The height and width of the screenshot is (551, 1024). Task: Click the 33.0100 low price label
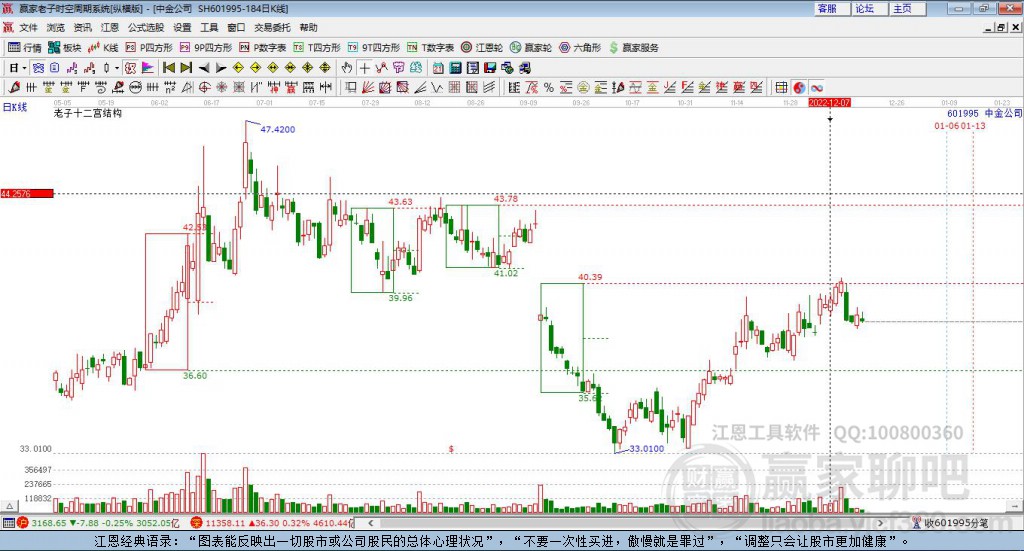coord(647,449)
